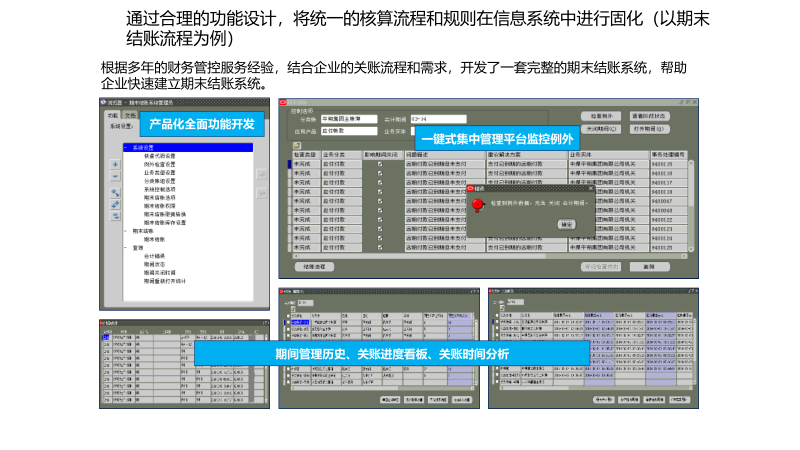800x450 pixels.
Task: Click the 返回 button at the bottom right
Action: point(649,267)
